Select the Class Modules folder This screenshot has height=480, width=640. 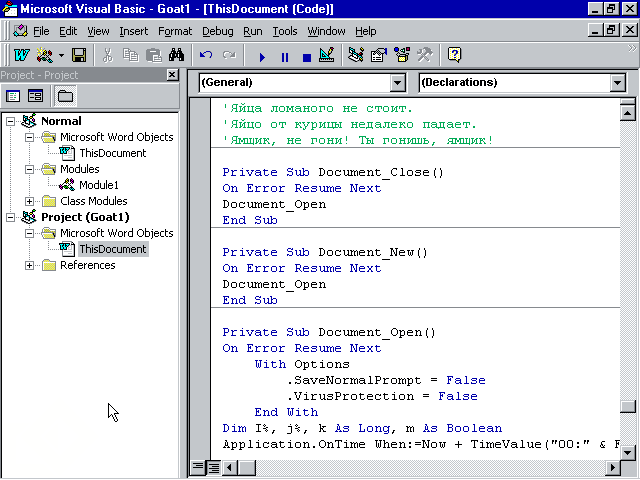93,201
